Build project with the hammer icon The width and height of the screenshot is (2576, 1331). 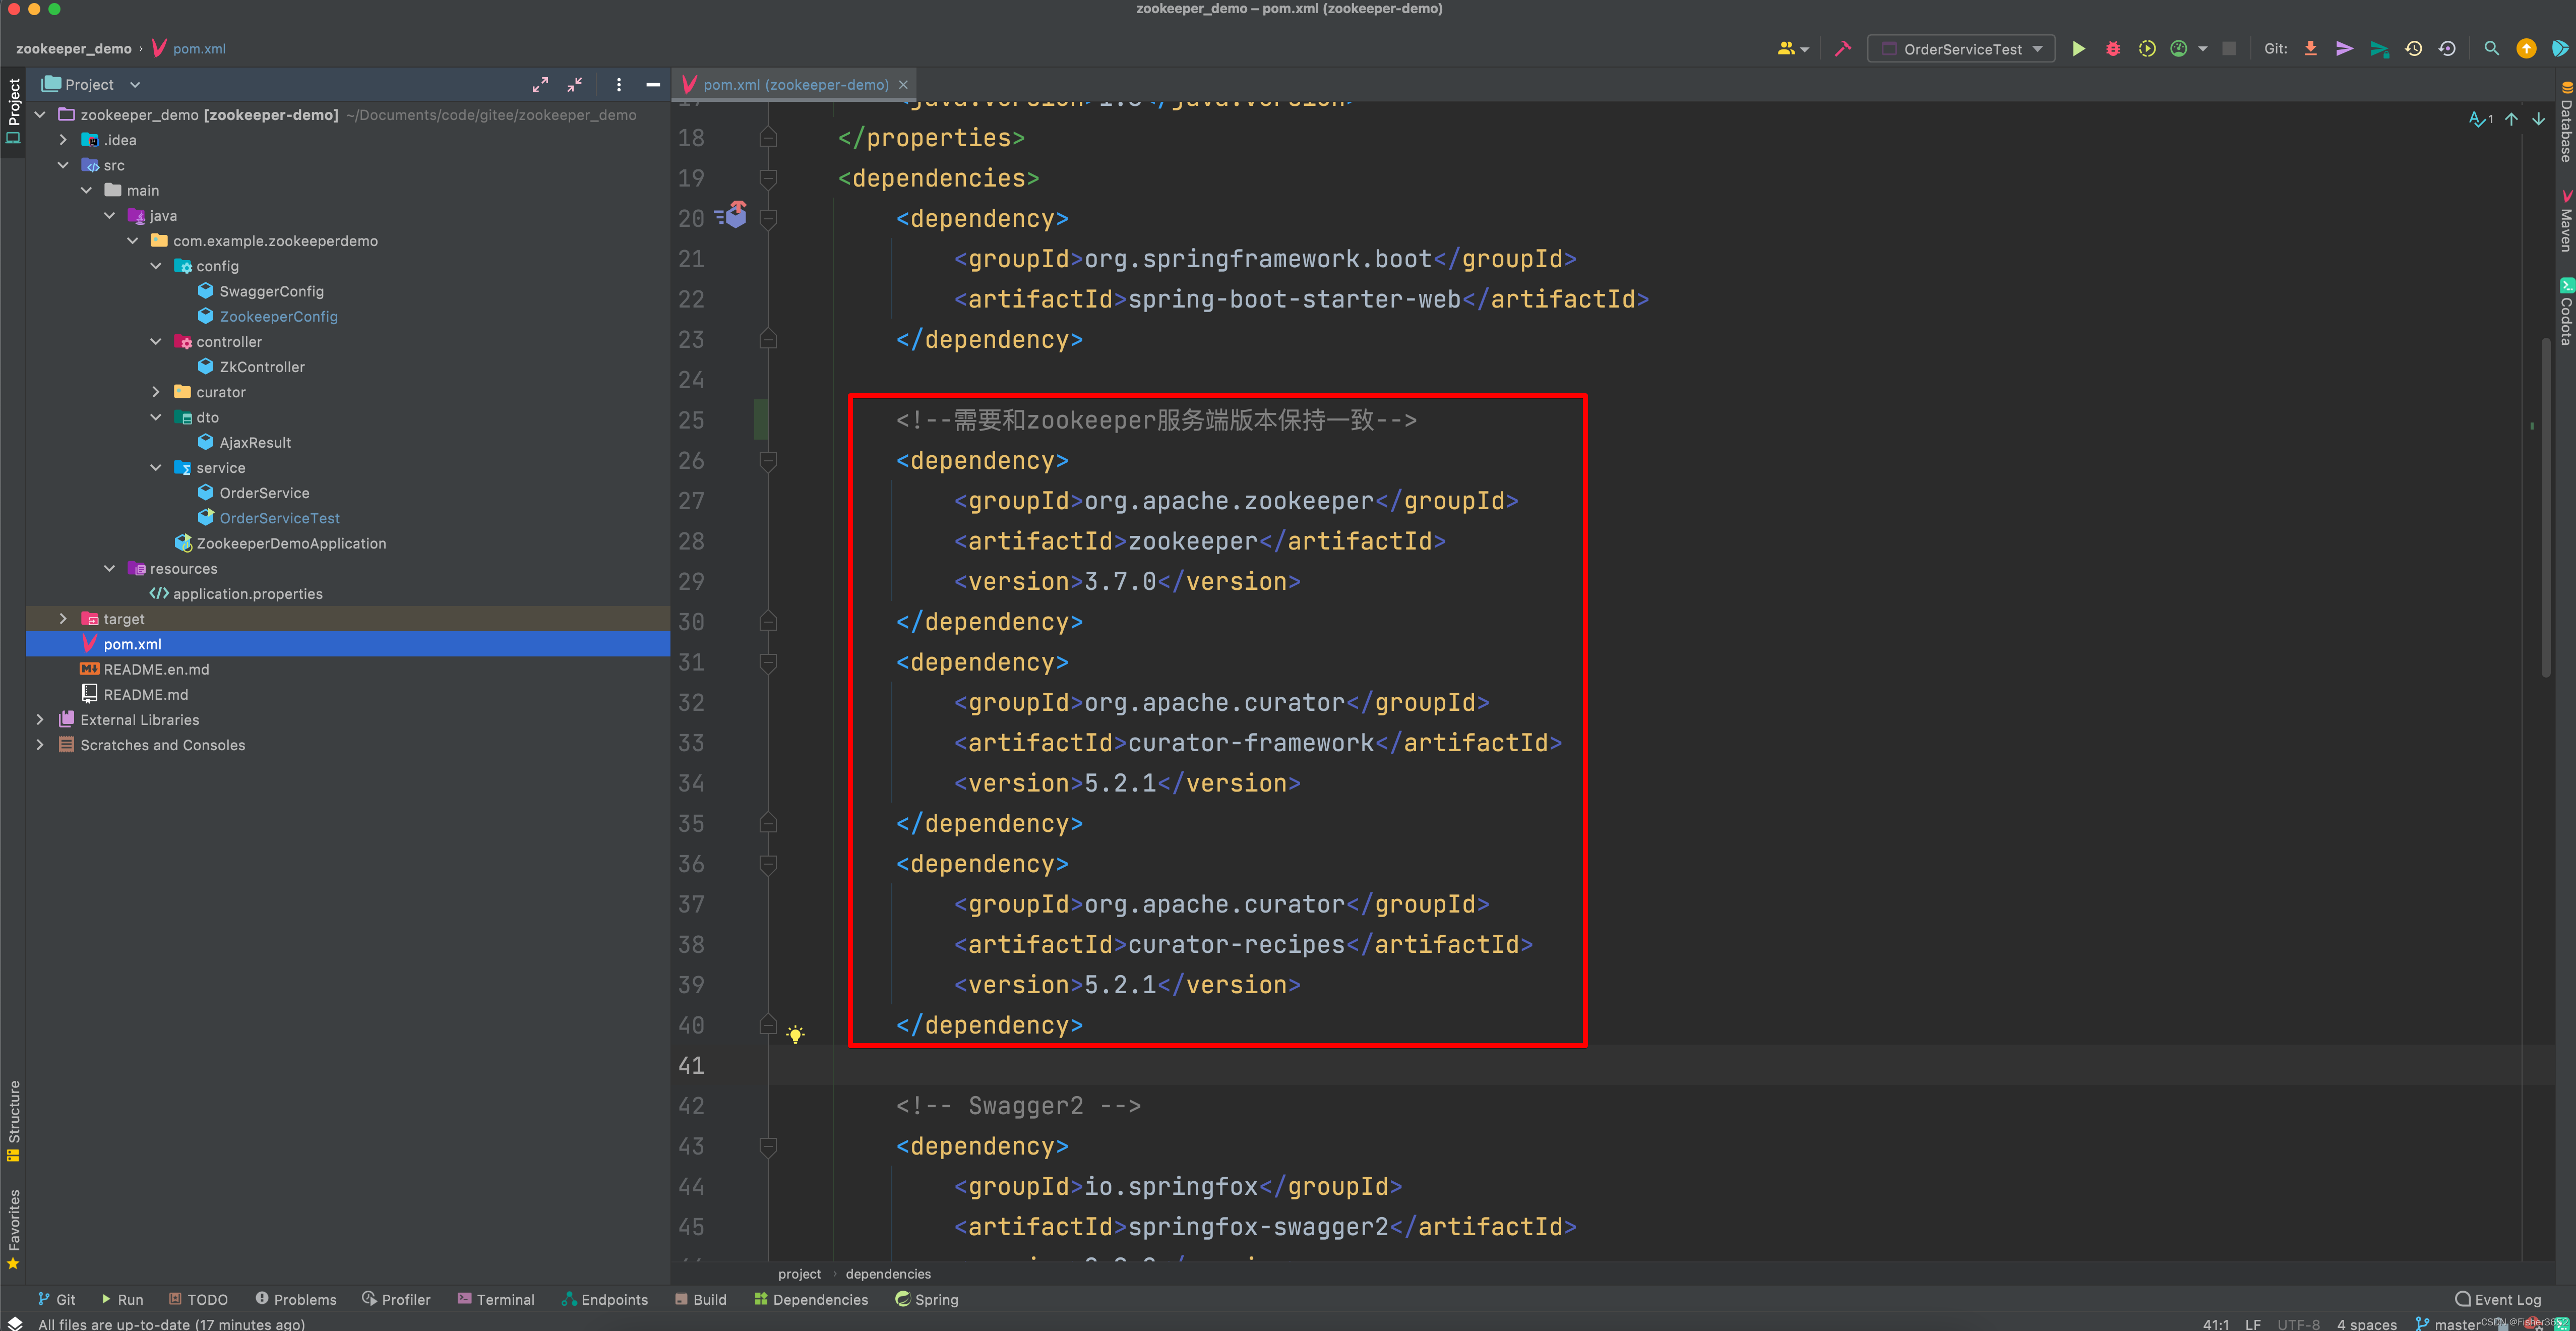tap(1842, 49)
